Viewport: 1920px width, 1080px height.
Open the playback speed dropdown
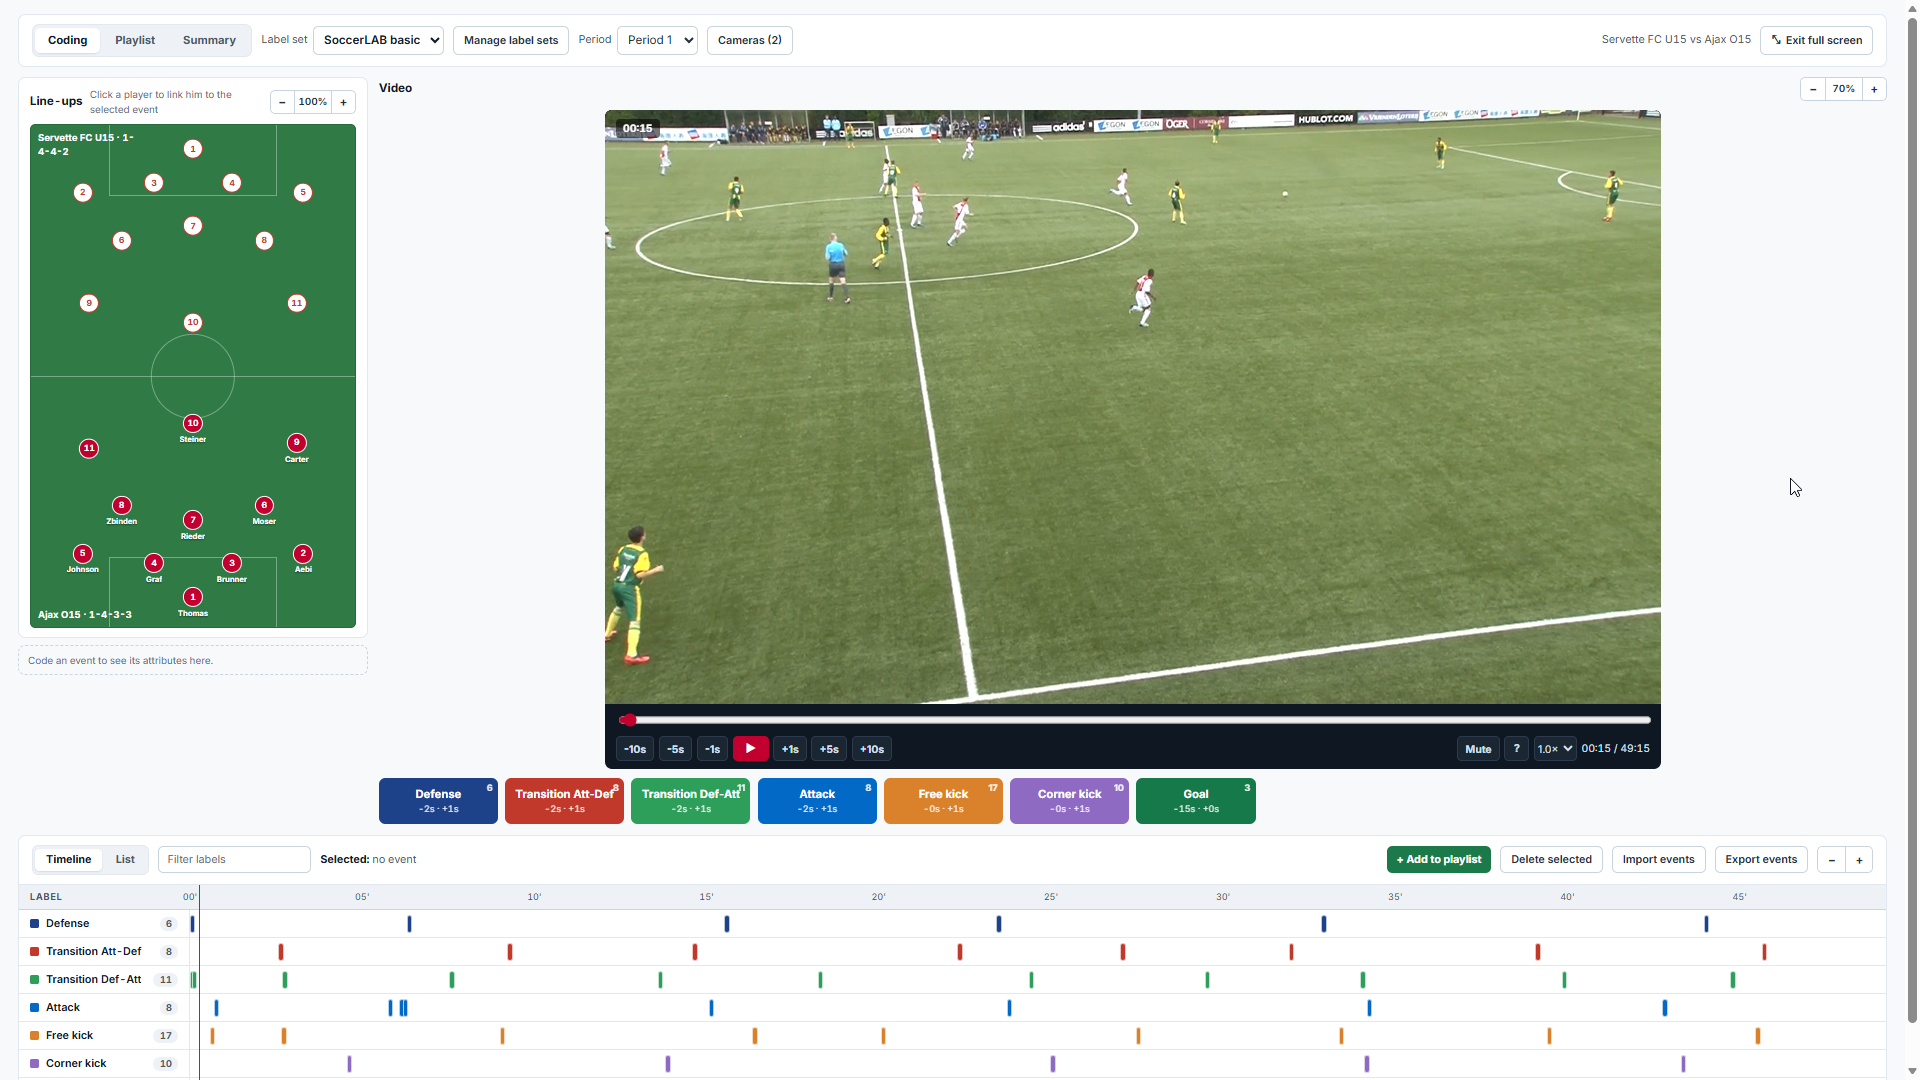point(1554,749)
